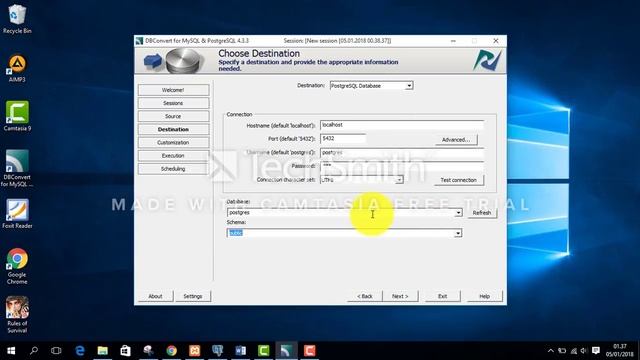
Task: Expand the Schema dropdown list
Action: (458, 233)
